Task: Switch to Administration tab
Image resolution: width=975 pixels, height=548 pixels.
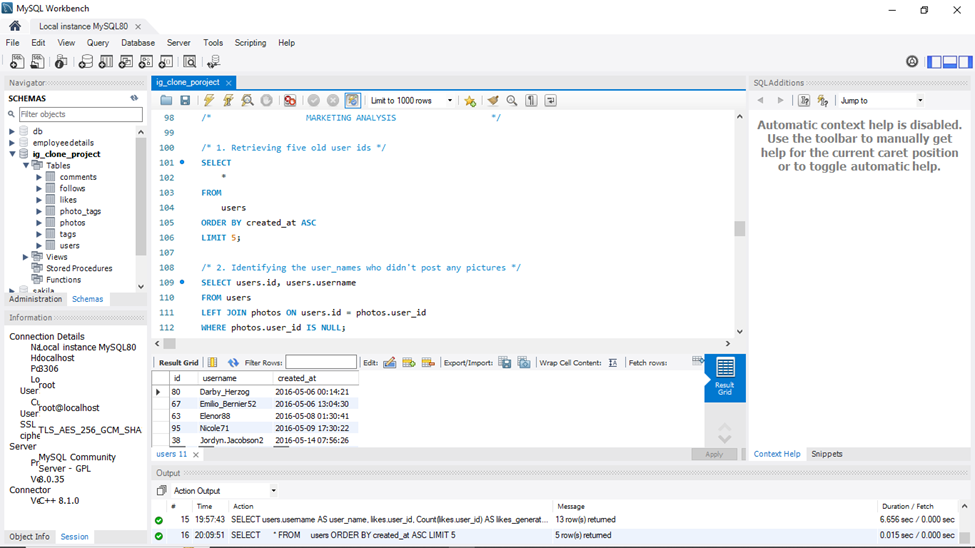Action: (35, 299)
